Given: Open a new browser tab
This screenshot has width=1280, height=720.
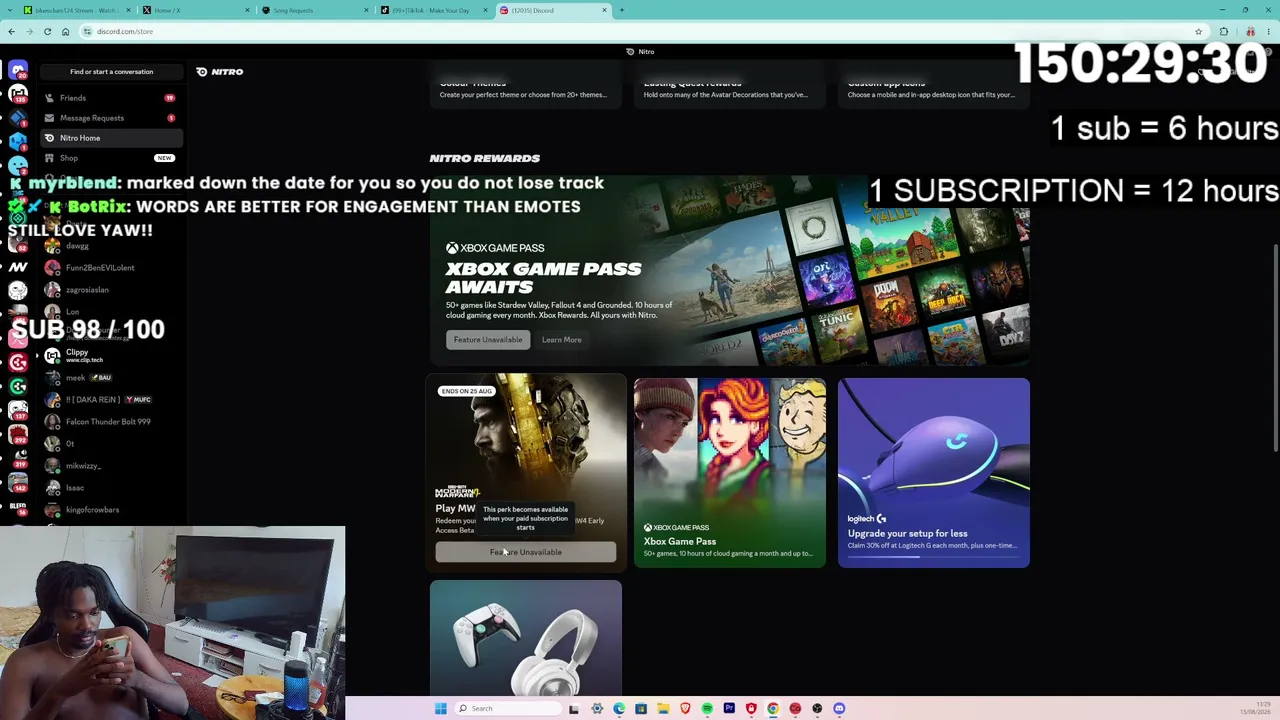Looking at the screenshot, I should (x=621, y=10).
